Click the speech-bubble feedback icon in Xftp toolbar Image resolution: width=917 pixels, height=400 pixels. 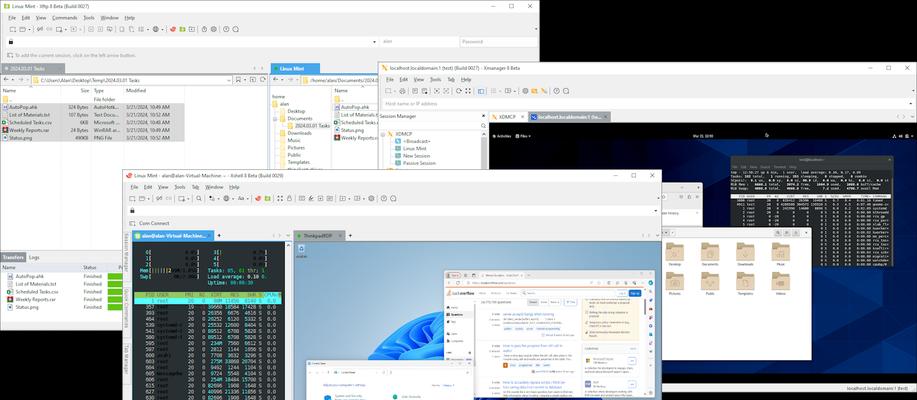(236, 29)
